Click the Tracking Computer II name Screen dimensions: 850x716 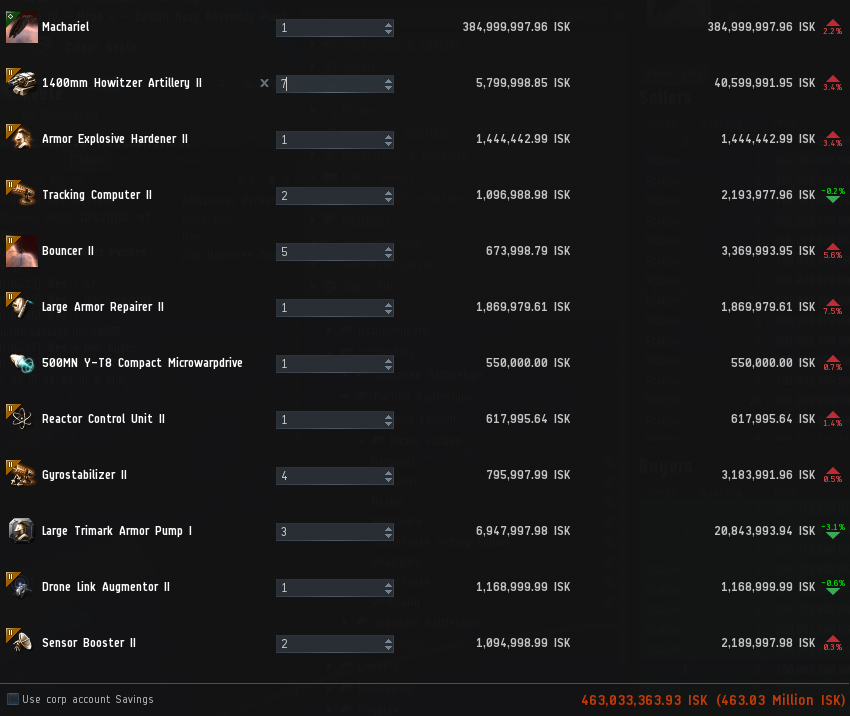(97, 195)
